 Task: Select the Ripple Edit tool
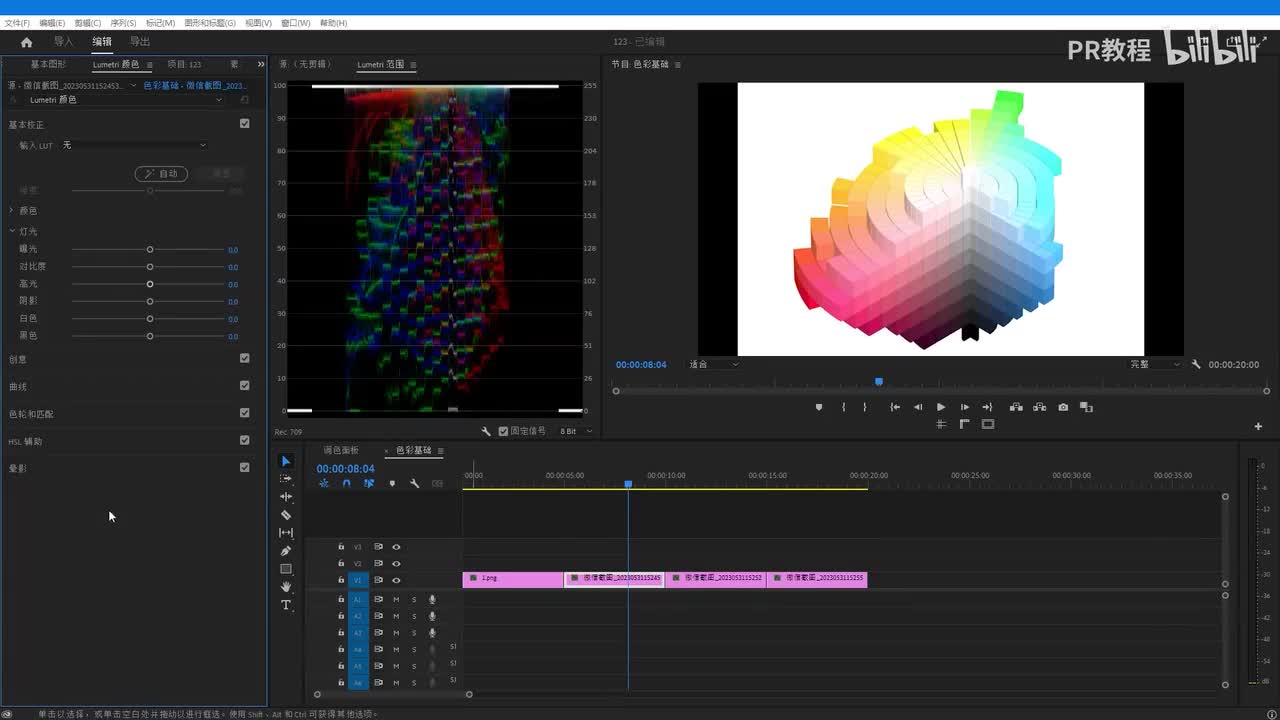[x=286, y=497]
